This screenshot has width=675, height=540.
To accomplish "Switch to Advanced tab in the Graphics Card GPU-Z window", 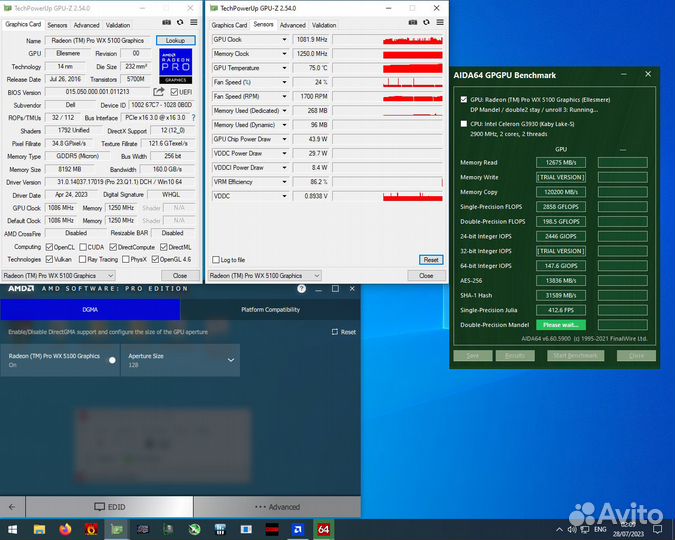I will (86, 25).
